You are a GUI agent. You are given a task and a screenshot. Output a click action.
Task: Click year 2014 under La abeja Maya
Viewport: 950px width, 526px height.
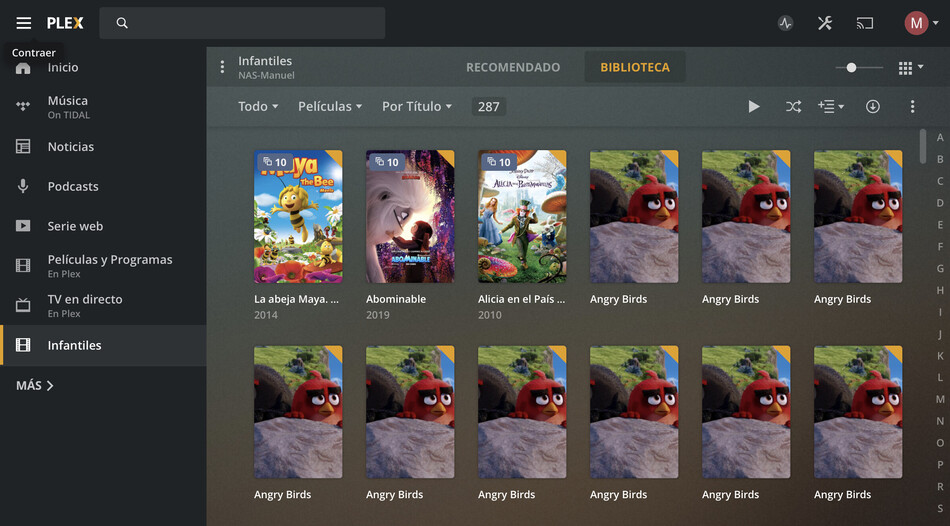click(x=266, y=315)
